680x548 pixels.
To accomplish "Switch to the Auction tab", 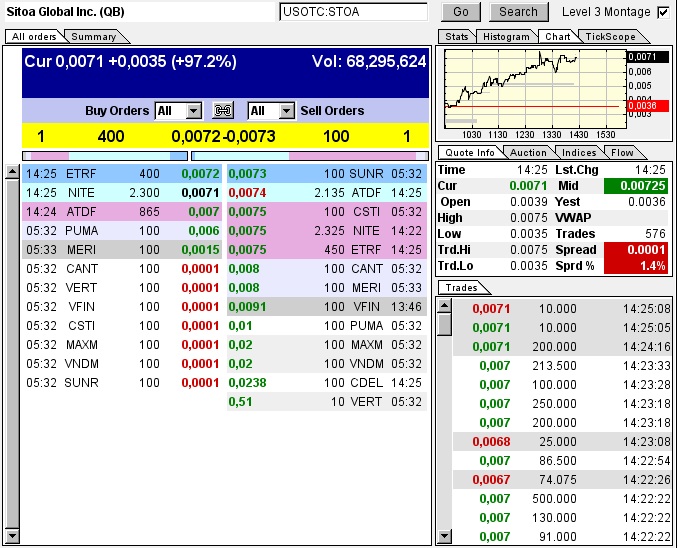I will [x=528, y=153].
